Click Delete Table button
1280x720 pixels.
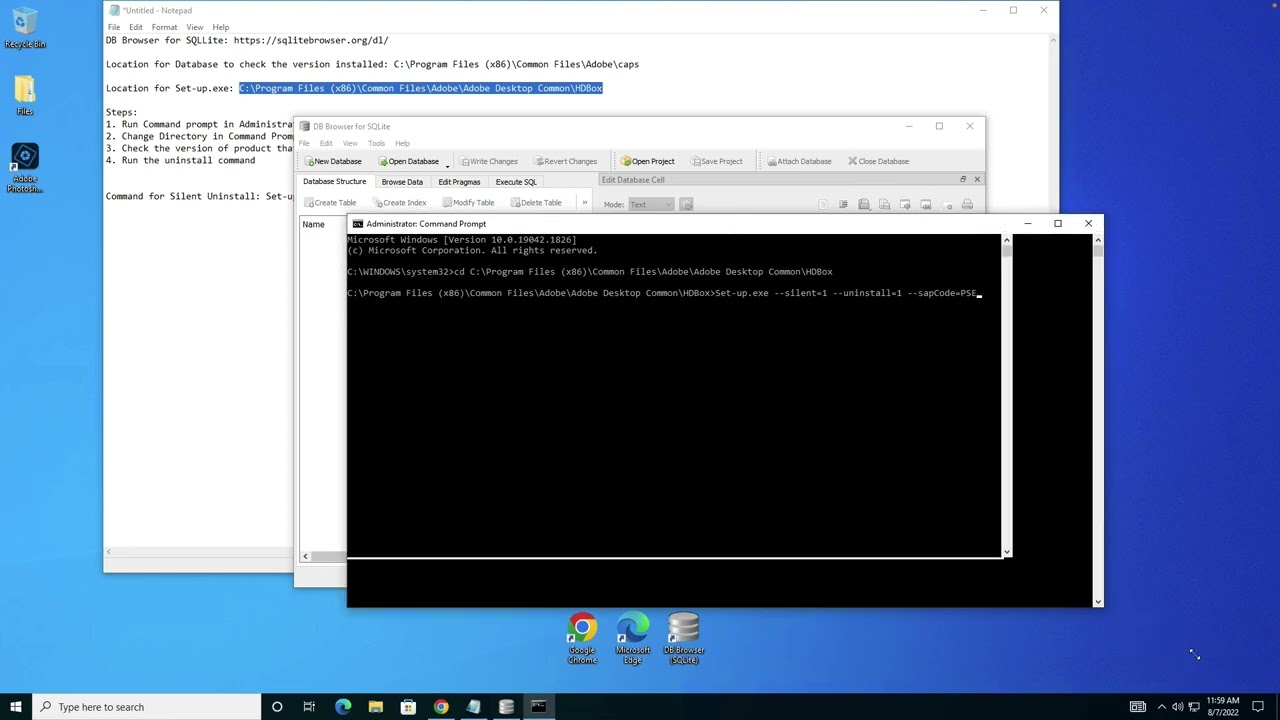536,203
